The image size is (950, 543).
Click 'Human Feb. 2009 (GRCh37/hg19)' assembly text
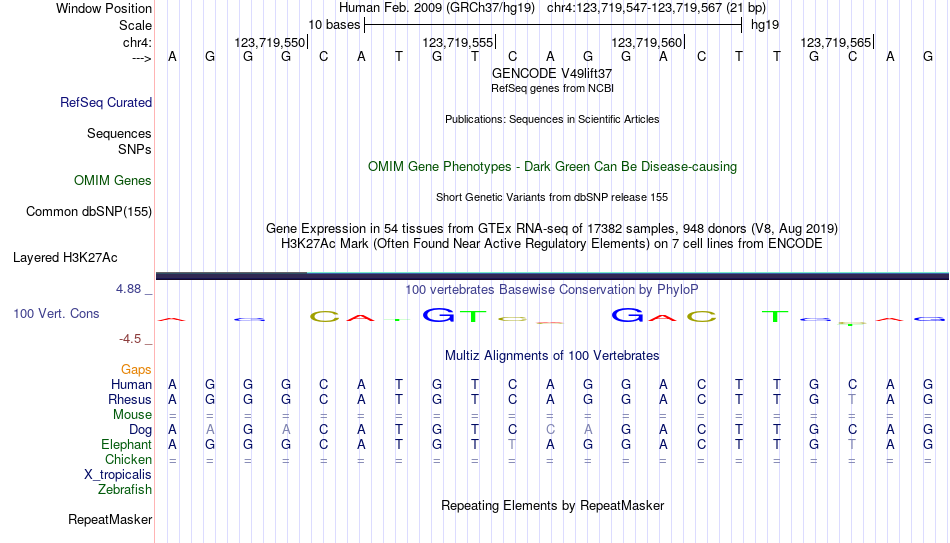pyautogui.click(x=437, y=8)
